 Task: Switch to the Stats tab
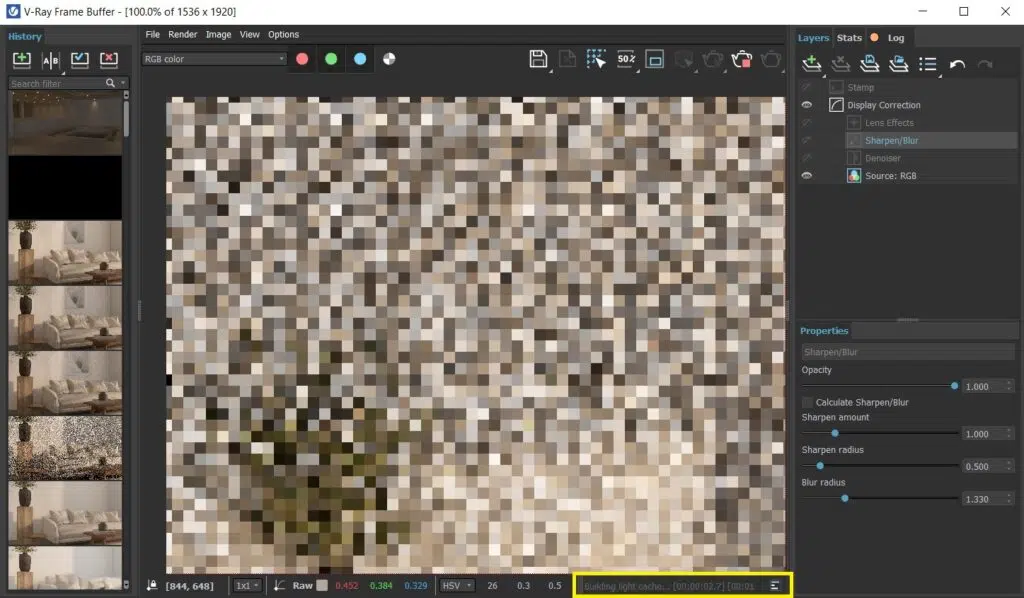click(849, 38)
